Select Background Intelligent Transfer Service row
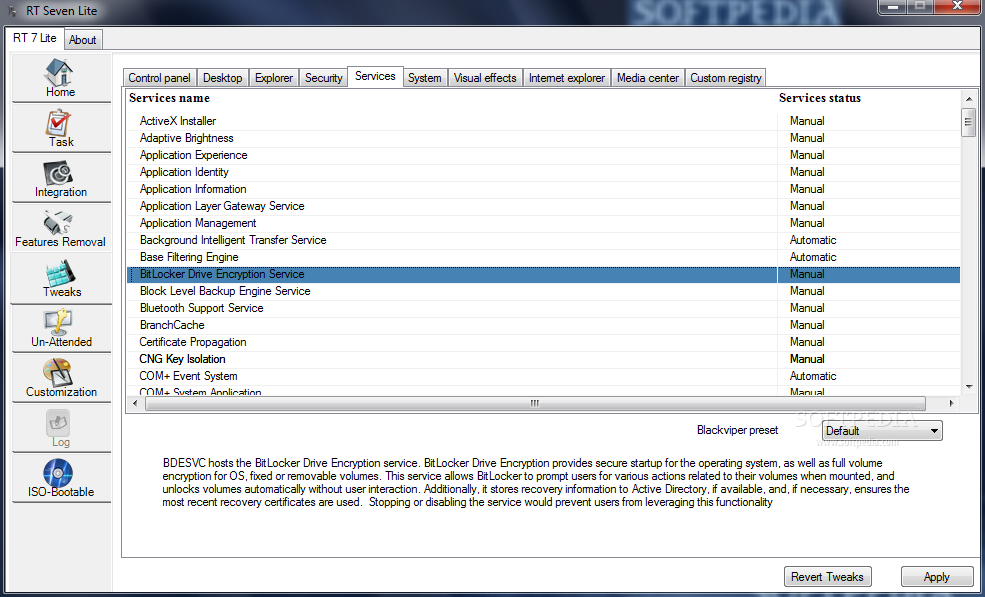Viewport: 985px width, 597px height. point(543,240)
